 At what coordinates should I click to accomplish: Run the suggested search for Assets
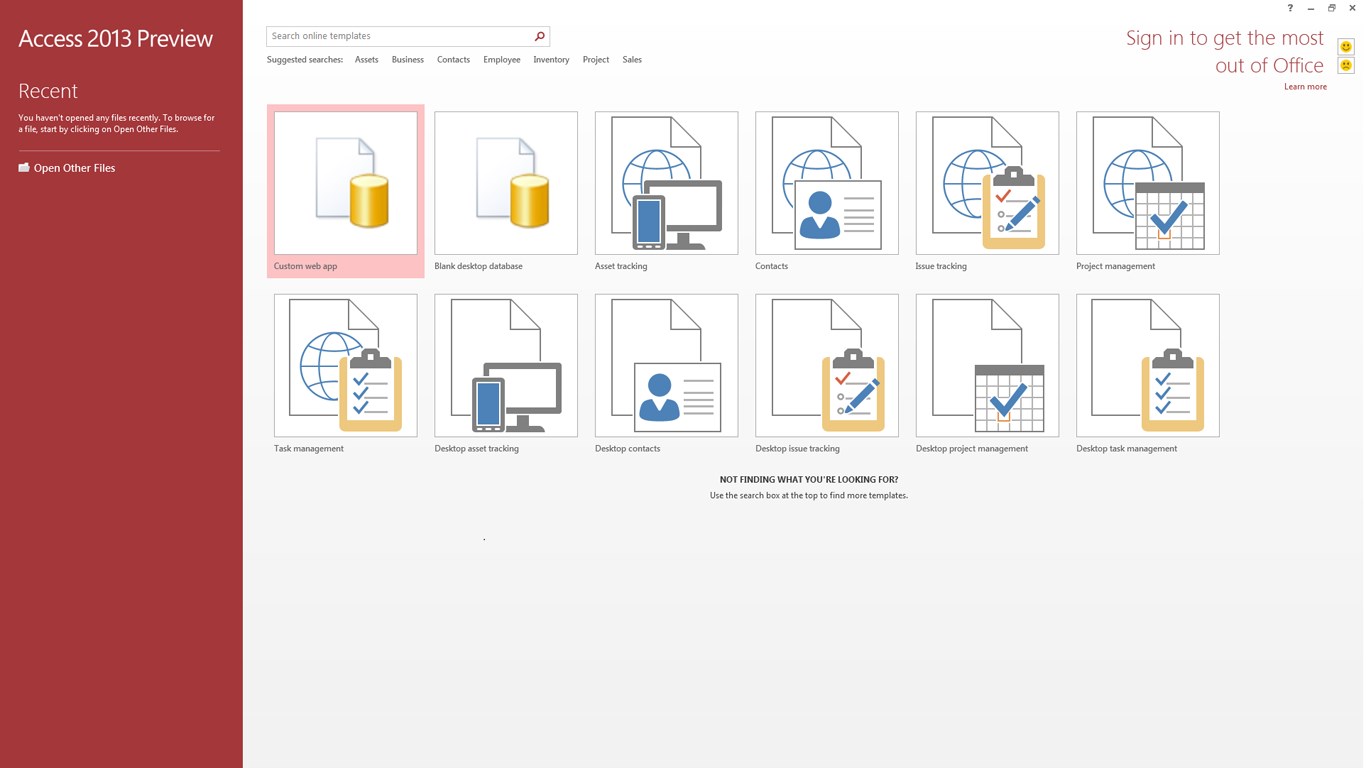(x=366, y=59)
